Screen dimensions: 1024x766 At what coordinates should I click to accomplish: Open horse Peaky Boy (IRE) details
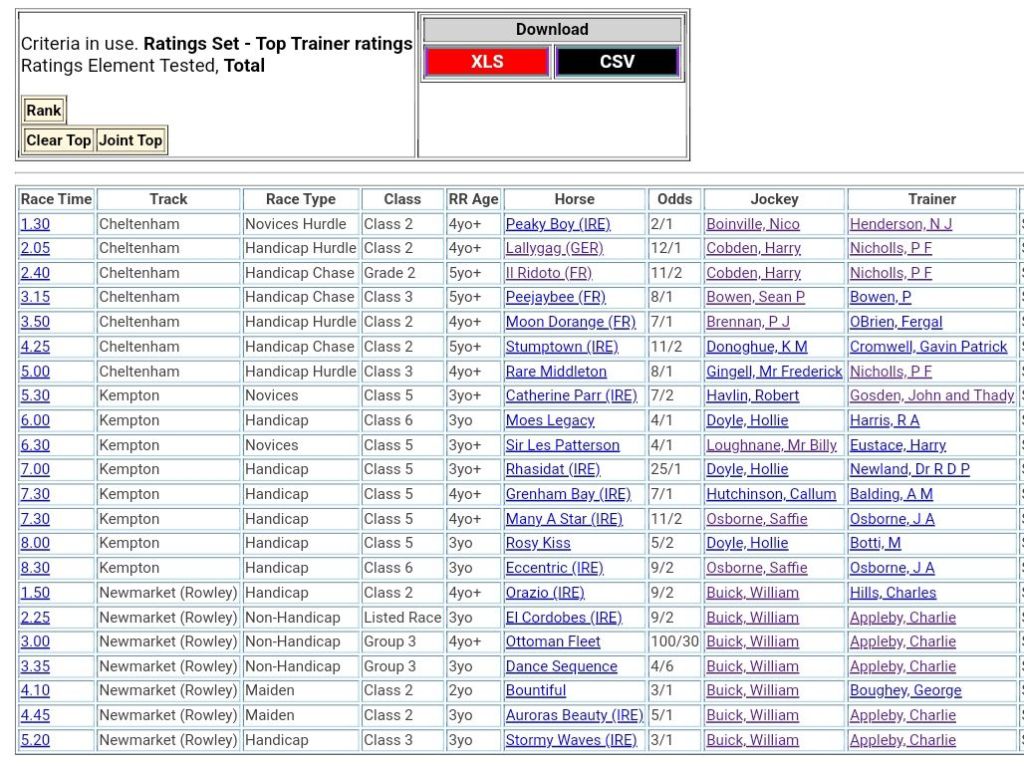point(557,224)
